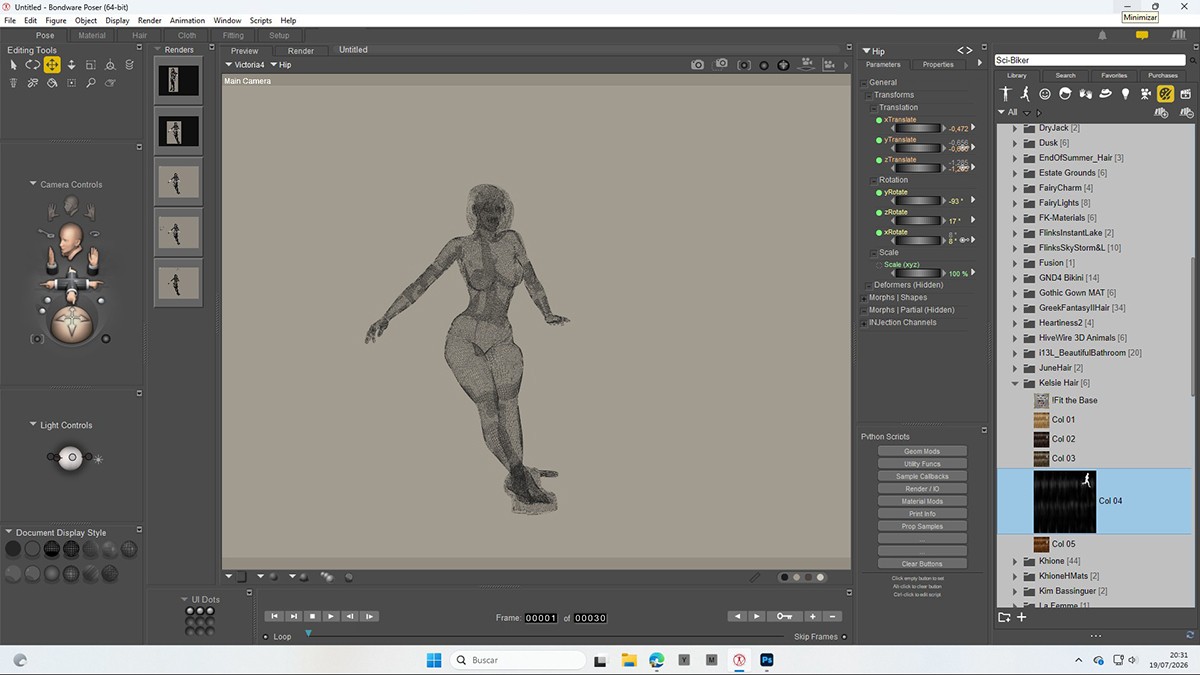Click the Material Mods script button
Viewport: 1200px width, 675px height.
[922, 501]
